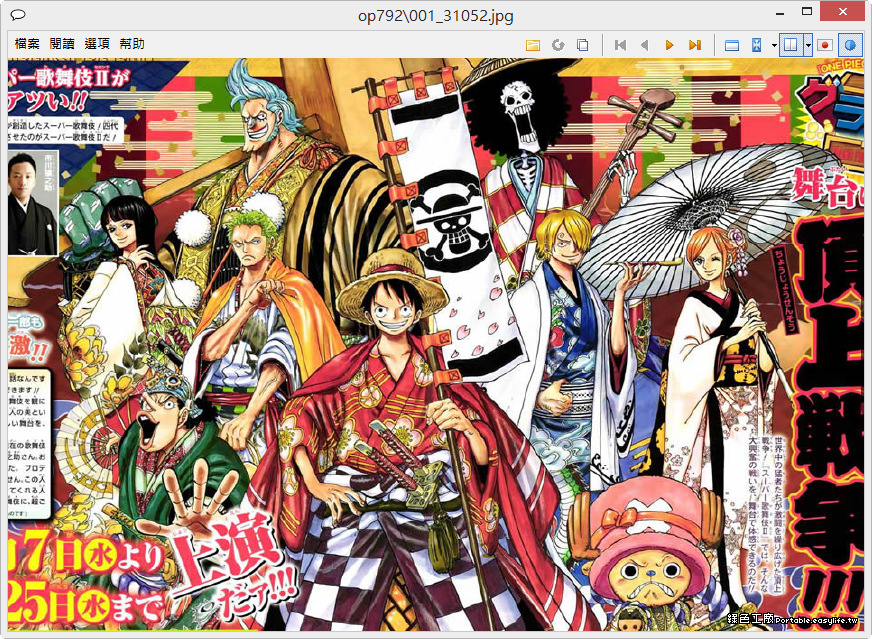The image size is (872, 639).
Task: Jump to the last page
Action: [x=695, y=45]
